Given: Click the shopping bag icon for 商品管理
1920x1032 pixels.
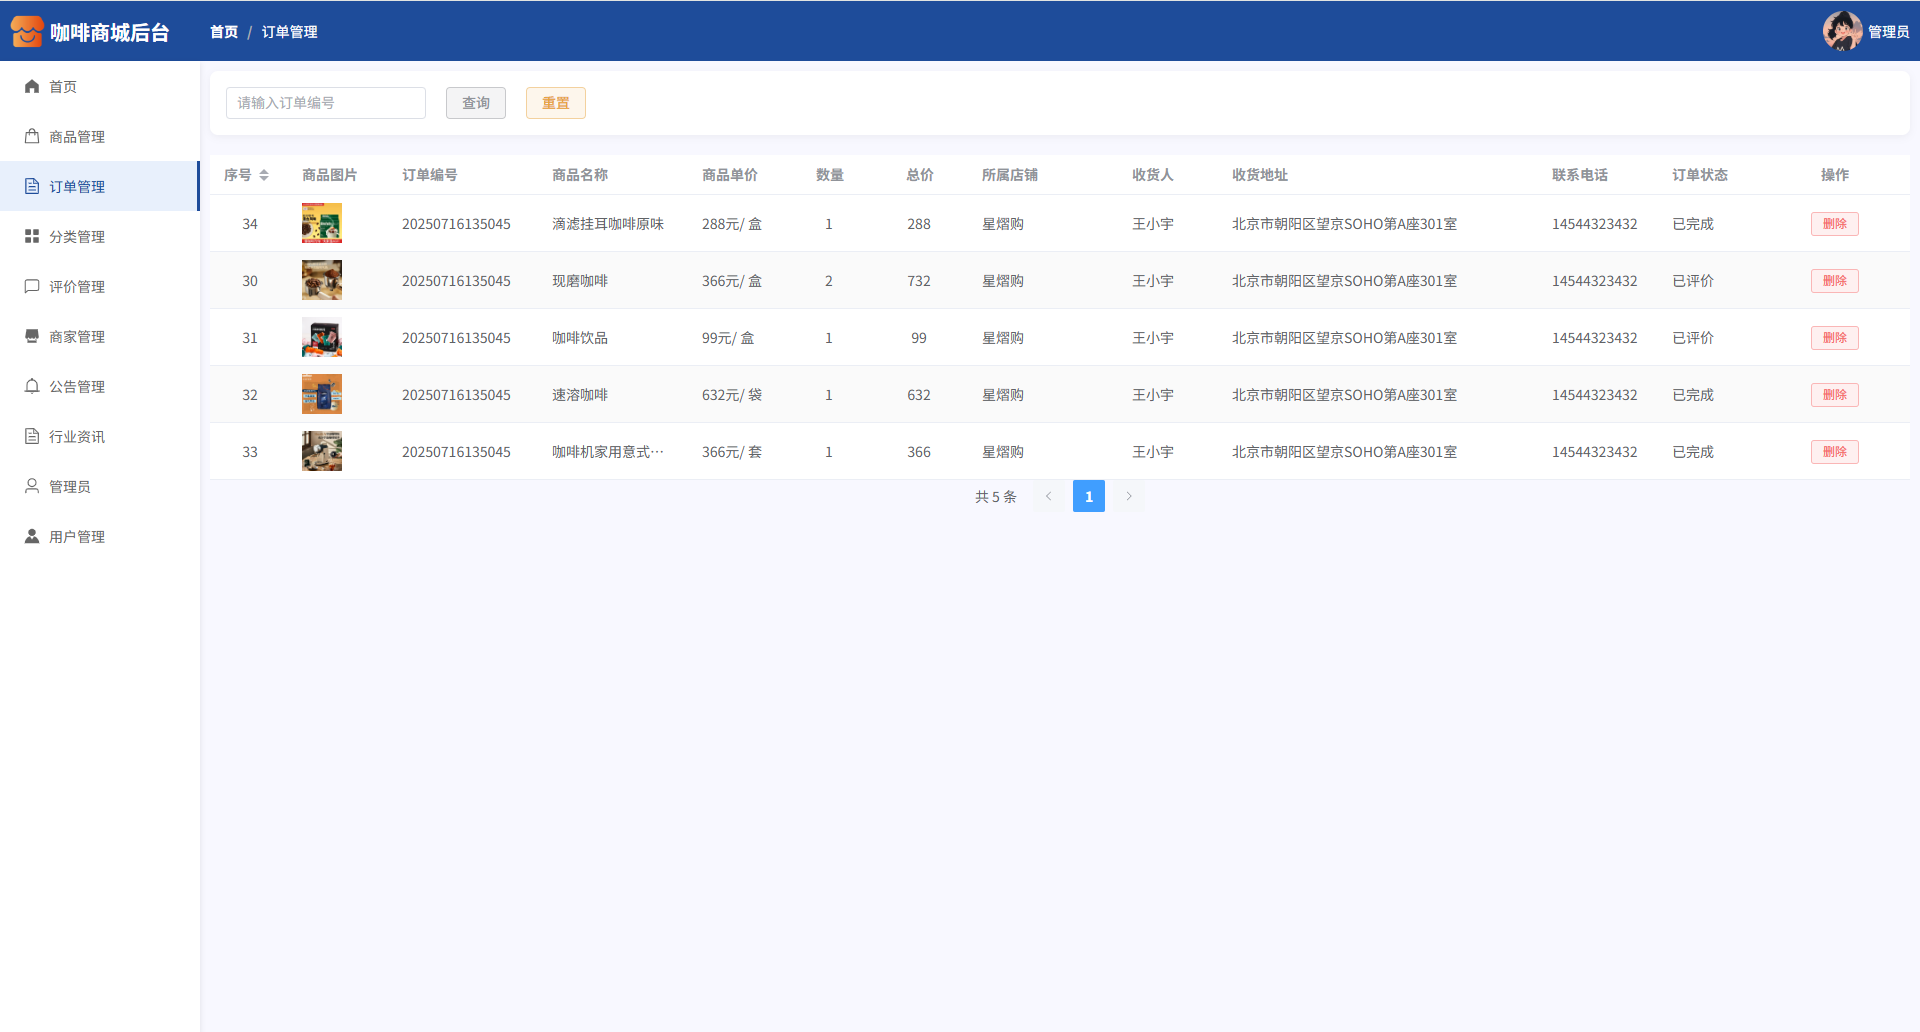Looking at the screenshot, I should (32, 137).
